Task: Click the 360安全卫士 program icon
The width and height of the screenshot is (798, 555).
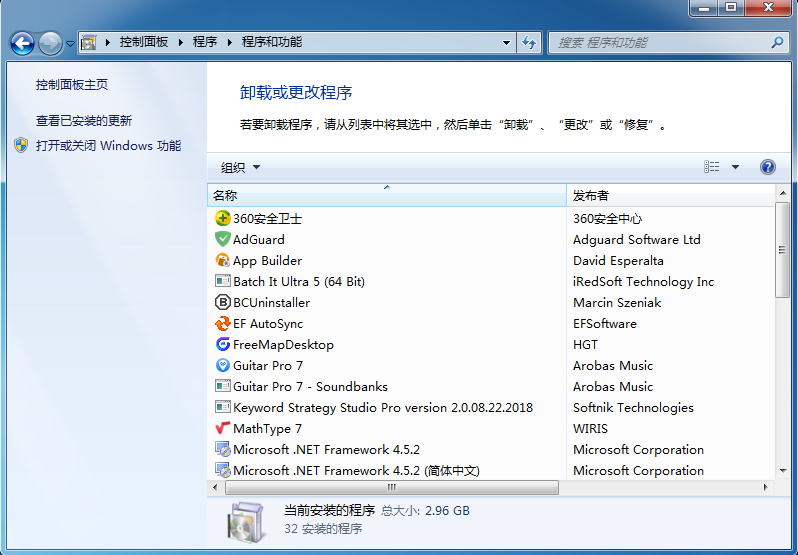Action: click(x=222, y=218)
